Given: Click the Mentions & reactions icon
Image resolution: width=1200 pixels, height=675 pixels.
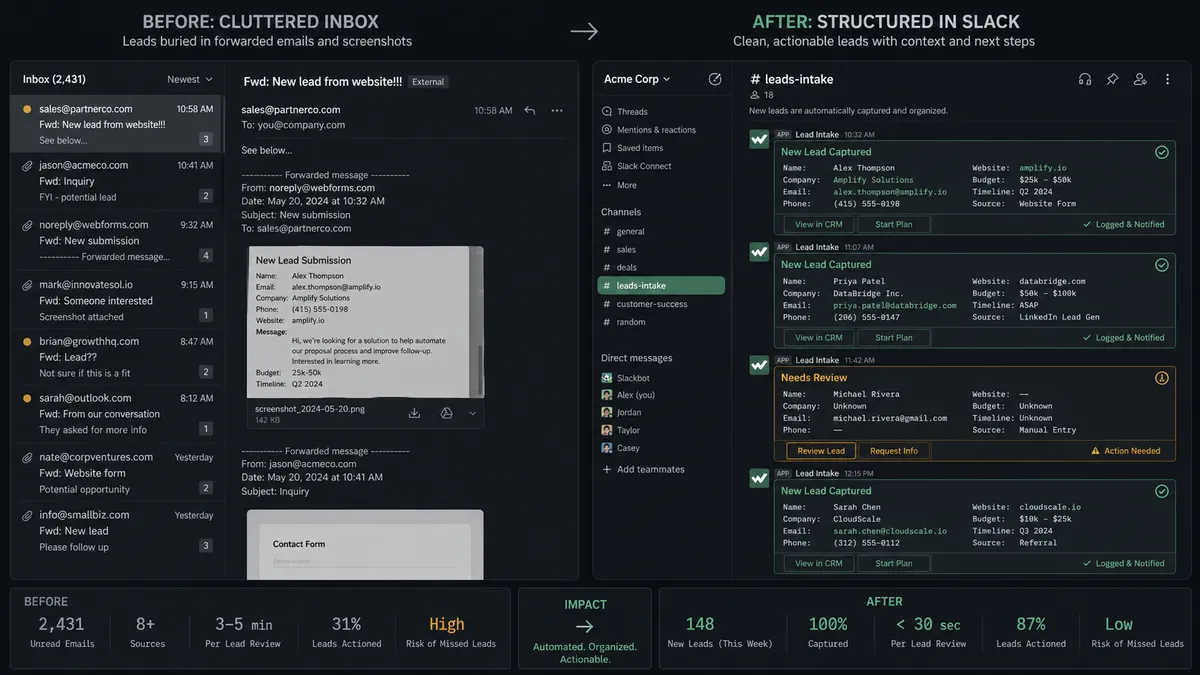Looking at the screenshot, I should pyautogui.click(x=607, y=130).
